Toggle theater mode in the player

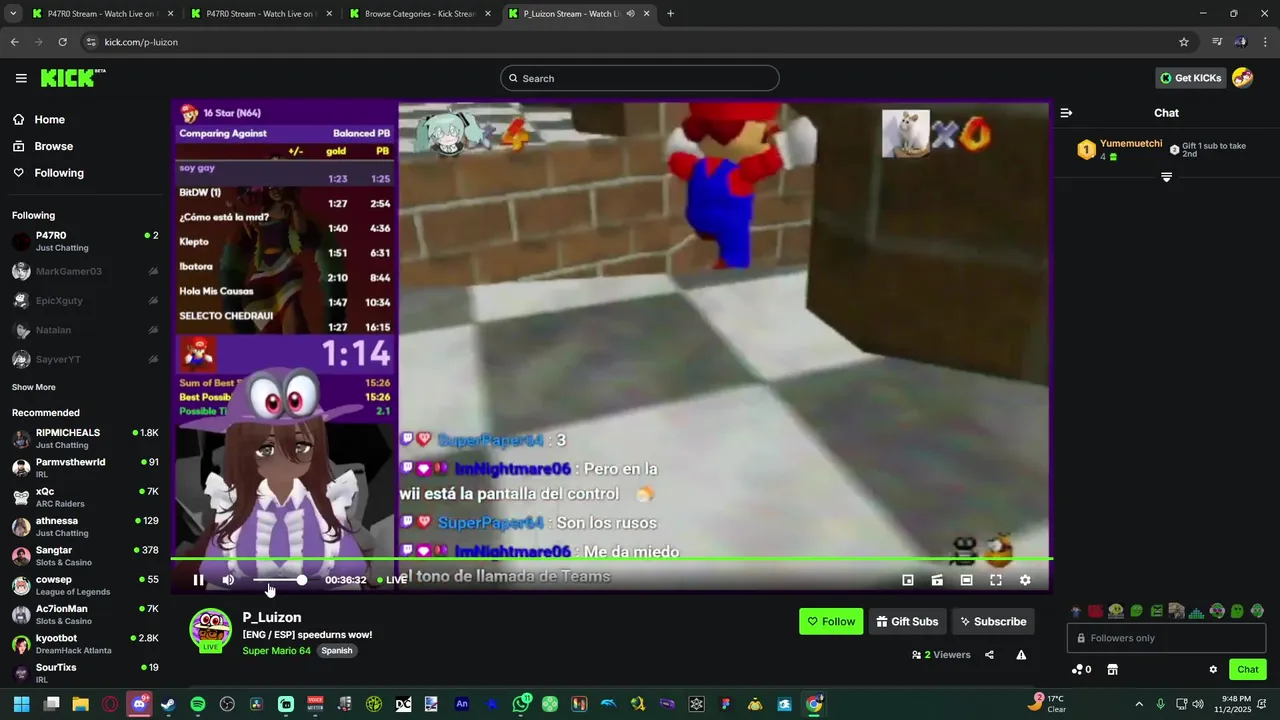point(966,580)
